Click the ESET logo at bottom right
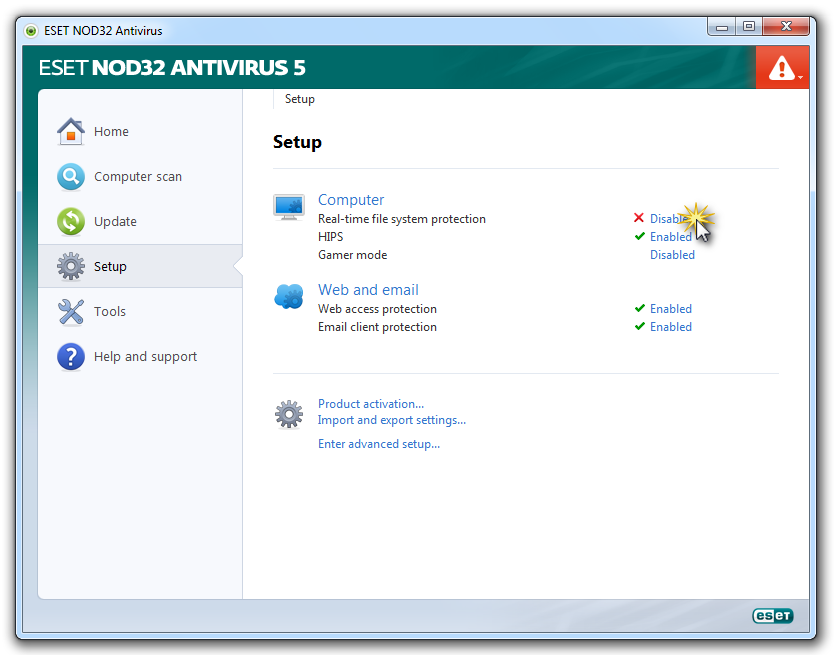The width and height of the screenshot is (835, 655). pyautogui.click(x=773, y=616)
